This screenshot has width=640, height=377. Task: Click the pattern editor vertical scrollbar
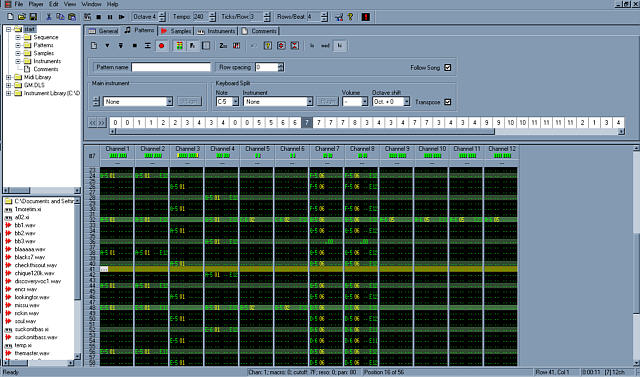pyautogui.click(x=636, y=256)
